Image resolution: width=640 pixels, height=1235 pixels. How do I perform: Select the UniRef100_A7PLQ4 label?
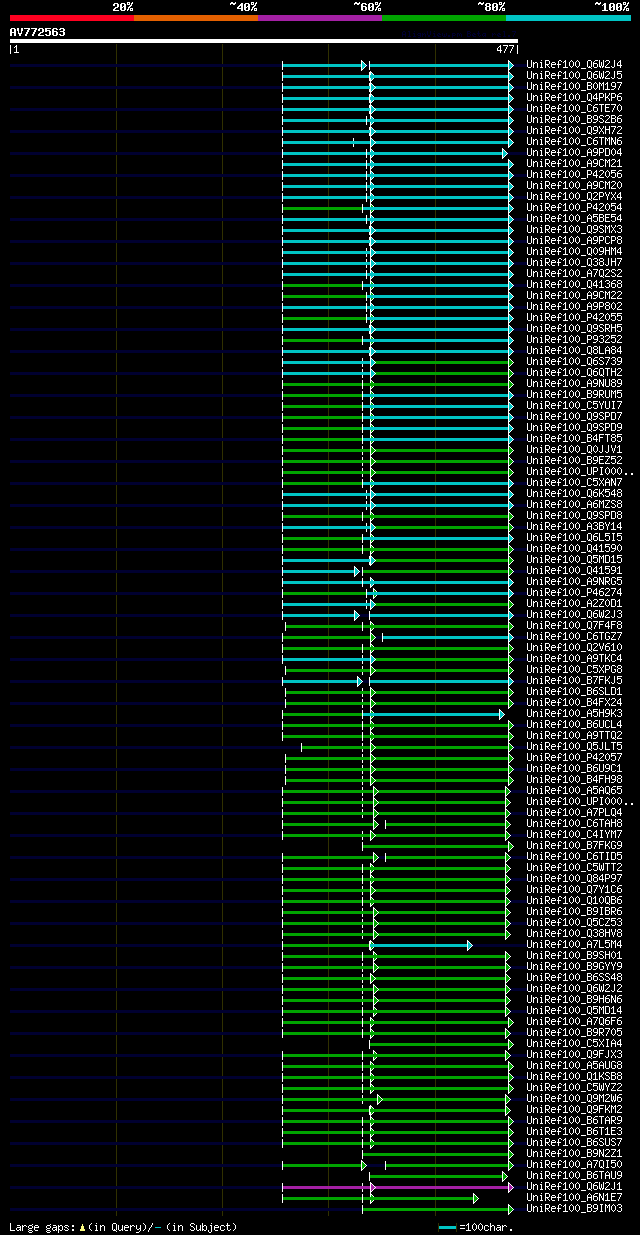coord(574,813)
